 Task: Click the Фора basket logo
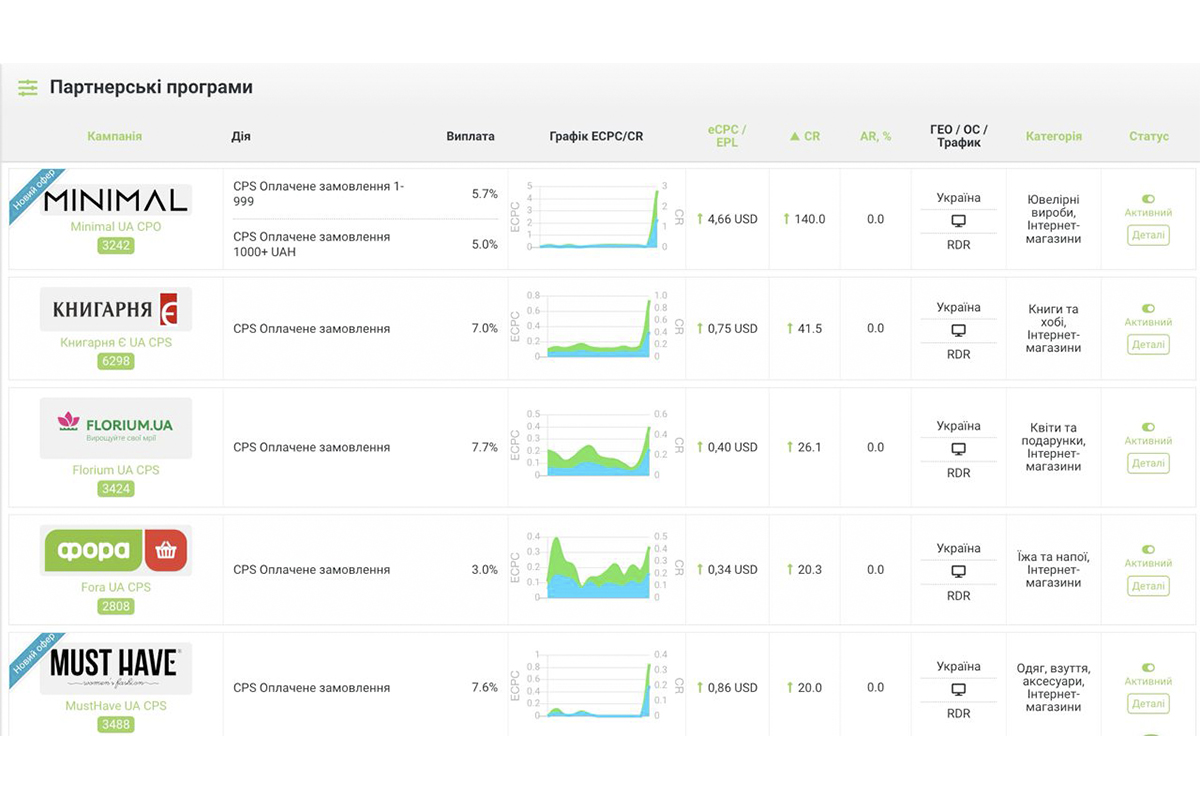coord(116,550)
